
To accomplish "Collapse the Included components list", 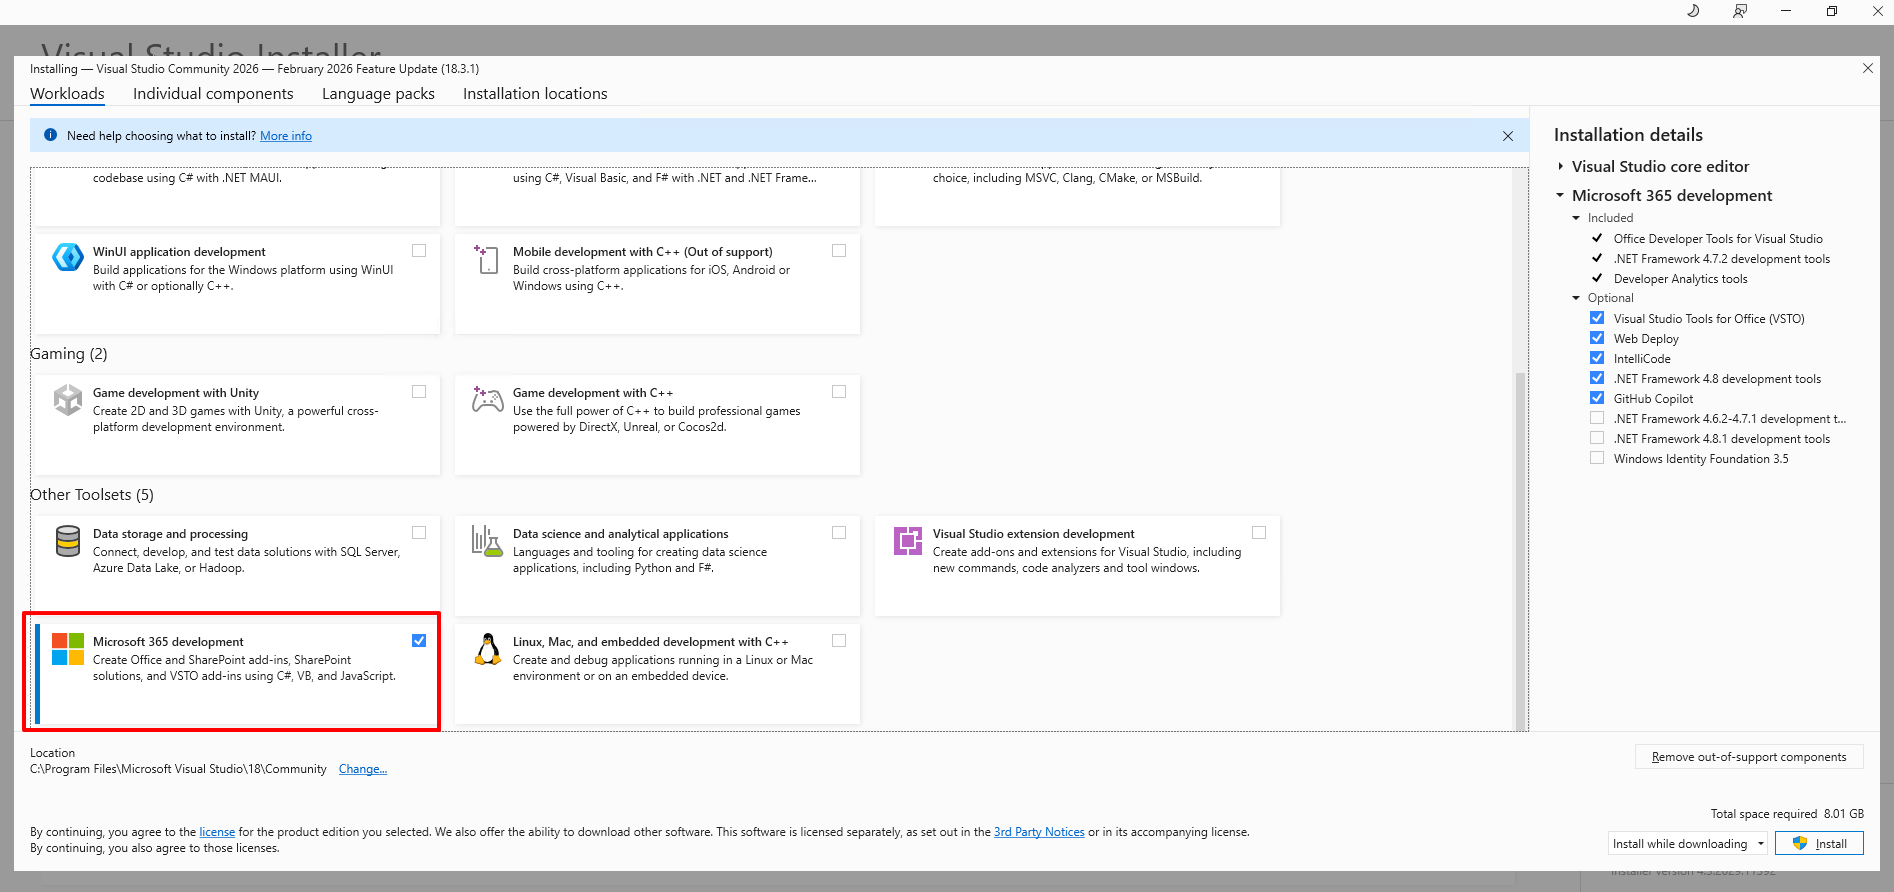I will (1576, 217).
